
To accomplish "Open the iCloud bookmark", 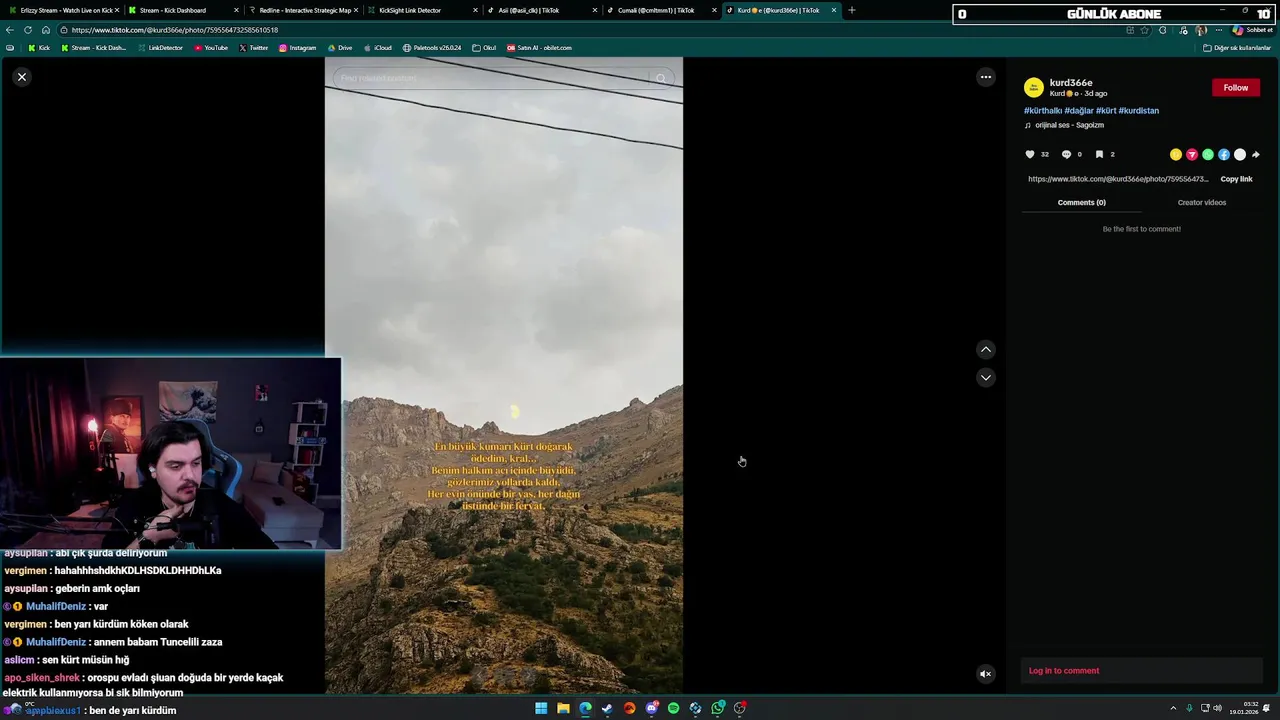I will coord(377,48).
